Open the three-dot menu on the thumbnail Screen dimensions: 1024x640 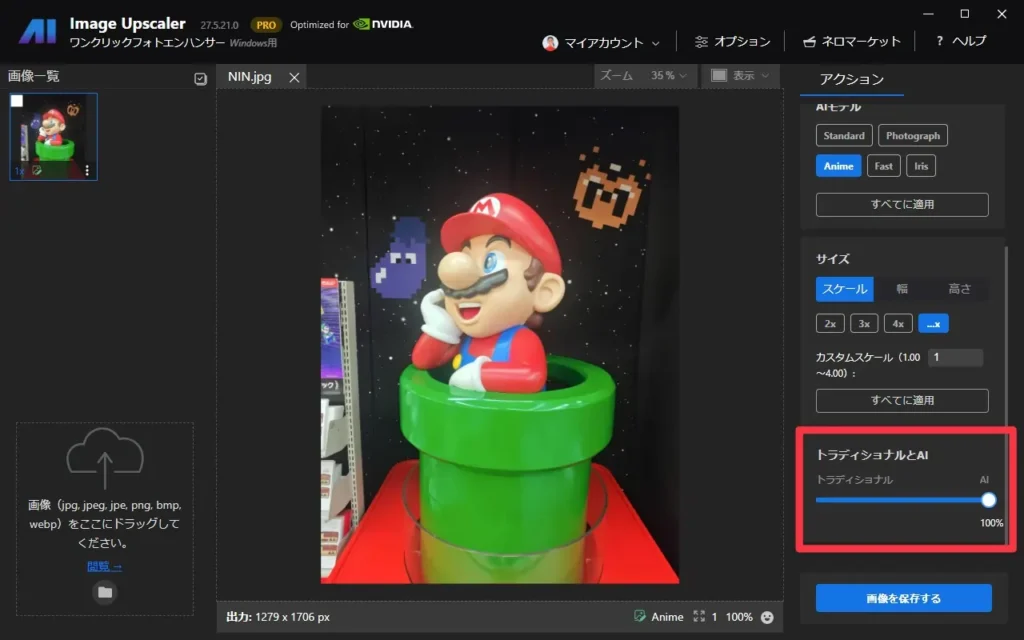click(88, 171)
